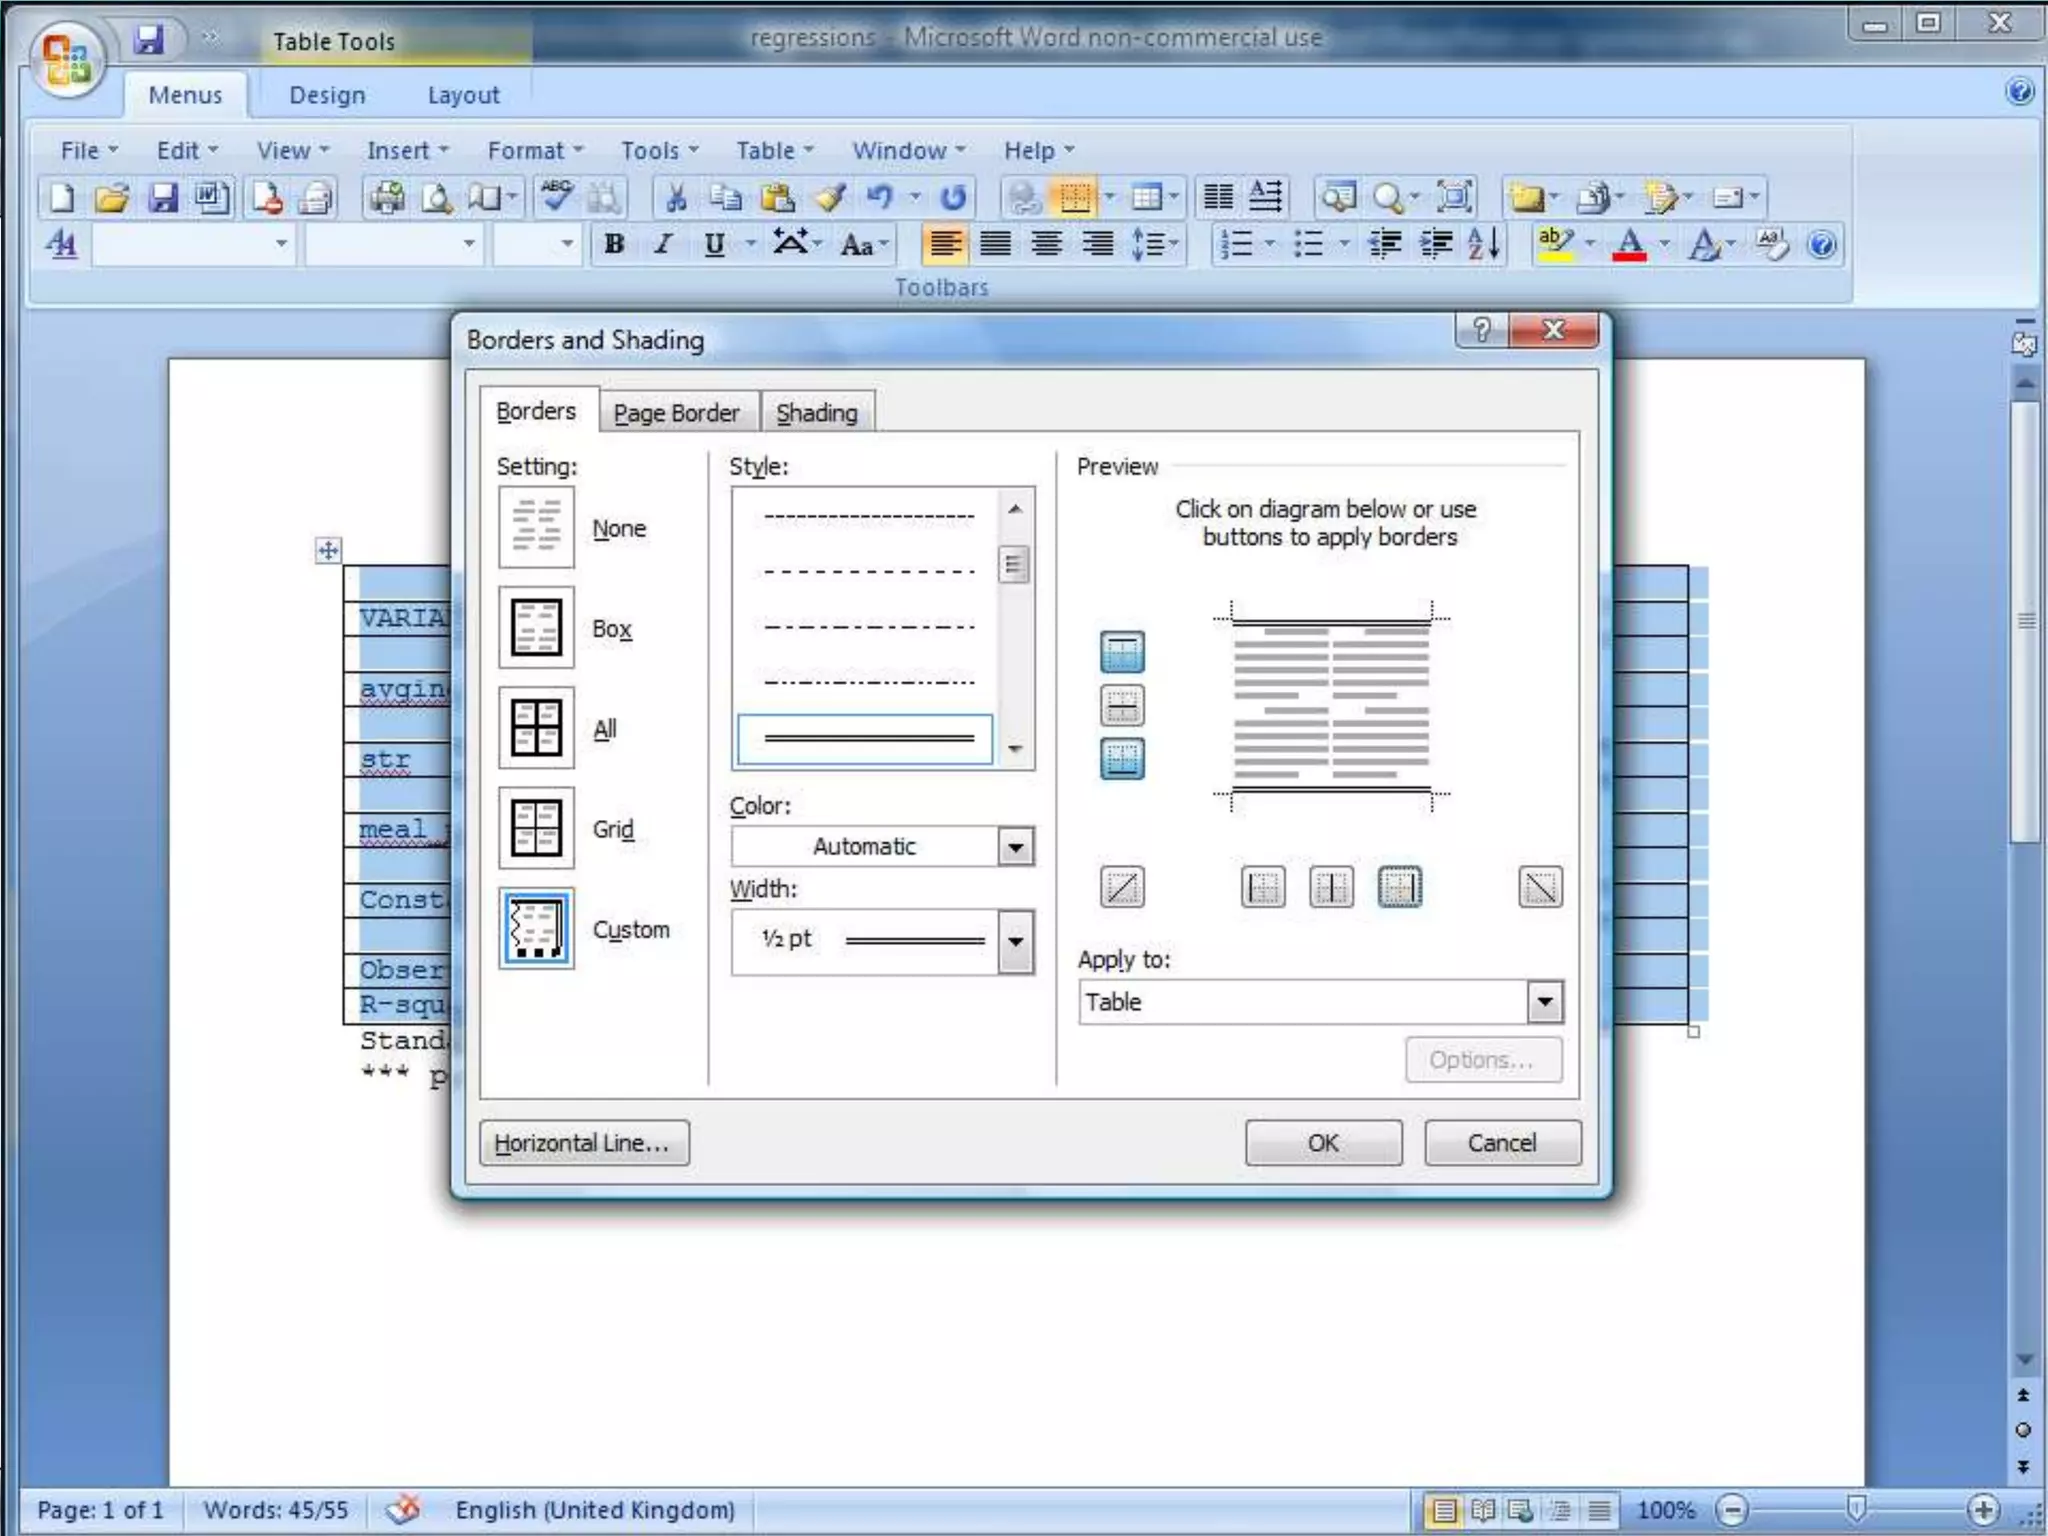Expand the Width ½ pt dropdown
2048x1536 pixels.
[1015, 941]
